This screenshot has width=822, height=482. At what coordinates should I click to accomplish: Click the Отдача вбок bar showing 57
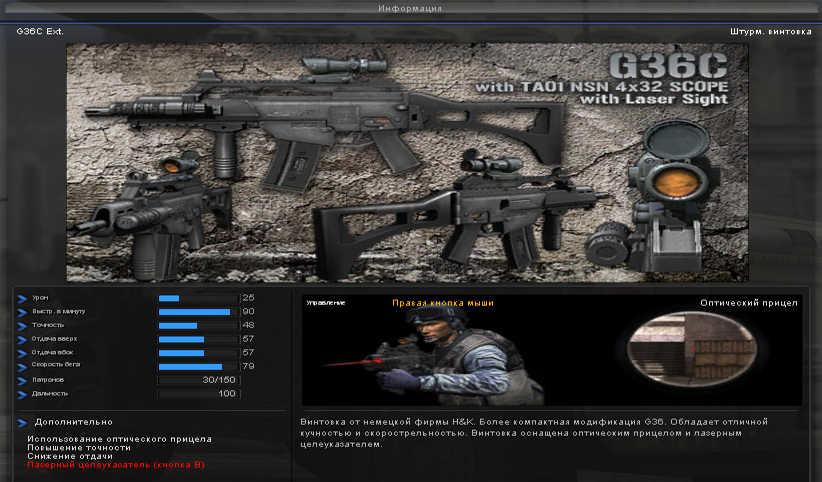pos(199,352)
